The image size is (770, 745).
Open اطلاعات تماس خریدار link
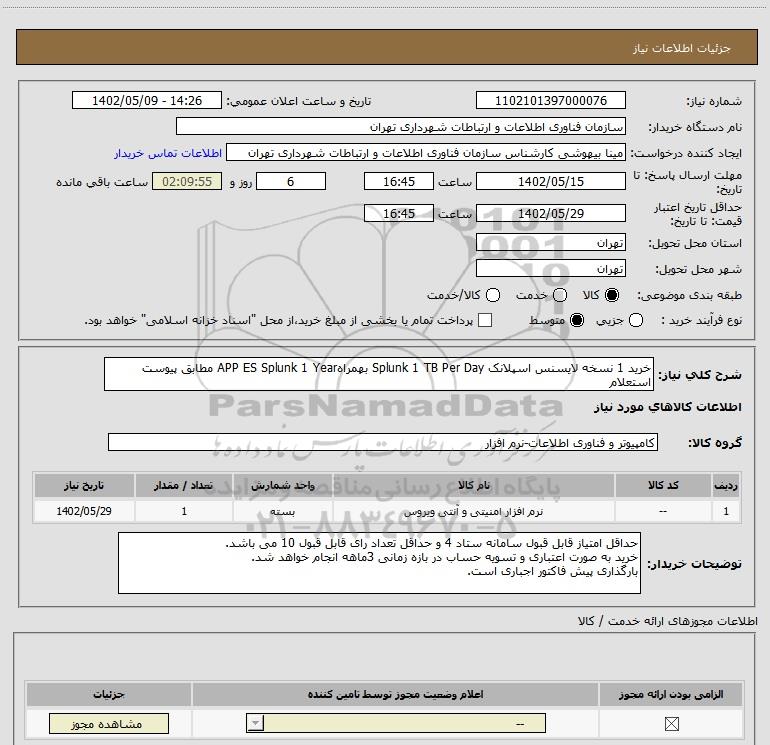point(168,153)
